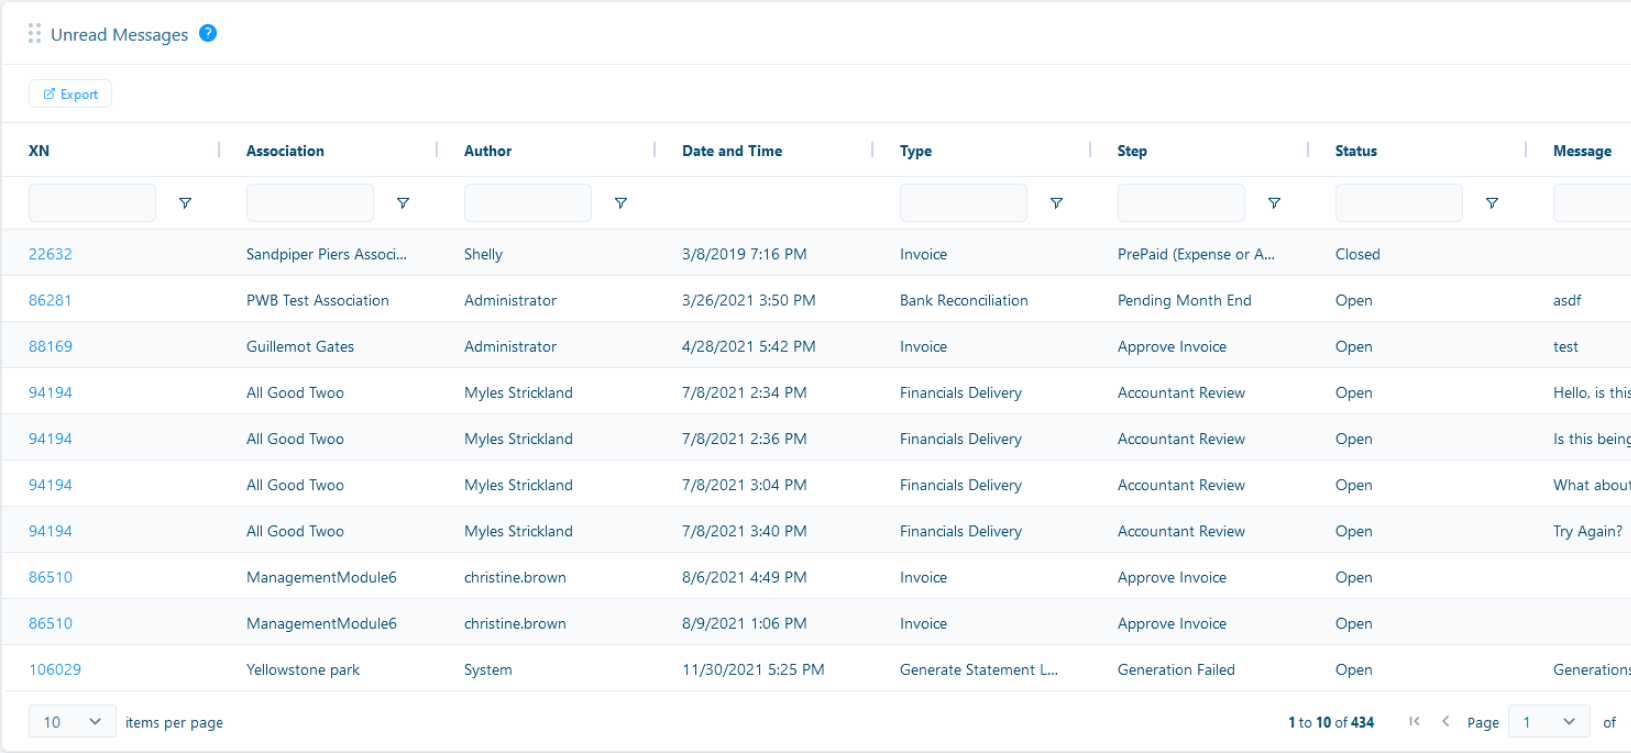Click the Pending Month End step cell
The width and height of the screenshot is (1631, 753).
pyautogui.click(x=1184, y=300)
